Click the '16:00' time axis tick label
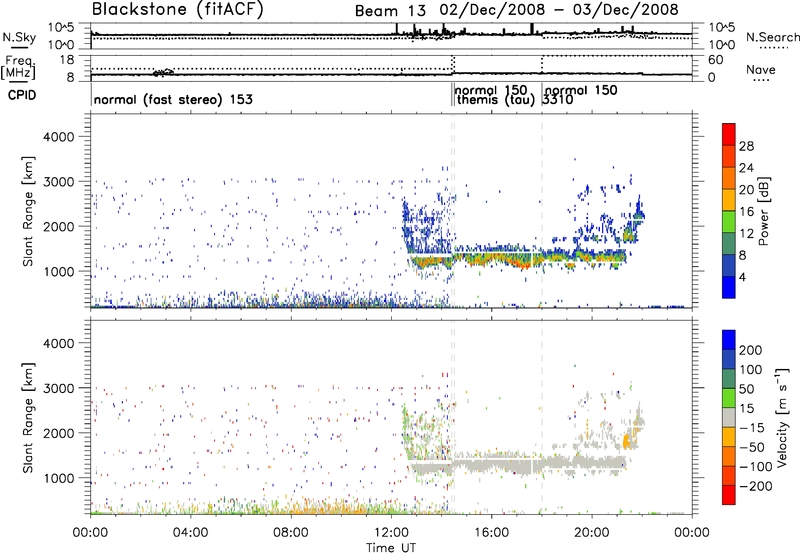 pyautogui.click(x=491, y=533)
